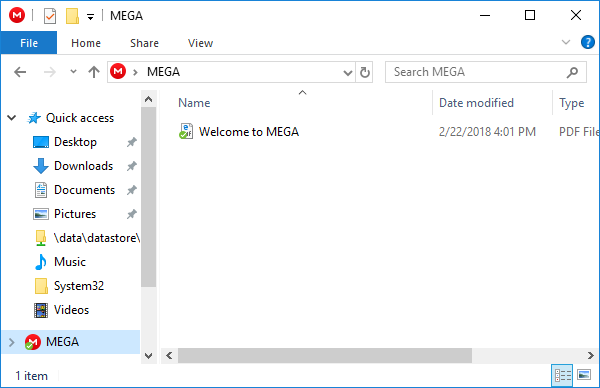Click the MEGA logo in title bar
Viewport: 600px width, 388px height.
point(17,15)
